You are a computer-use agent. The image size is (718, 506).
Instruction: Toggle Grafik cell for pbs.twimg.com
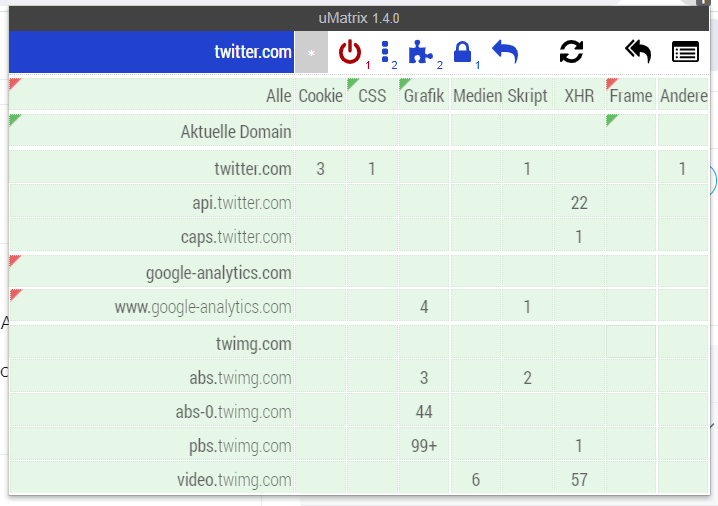[424, 445]
